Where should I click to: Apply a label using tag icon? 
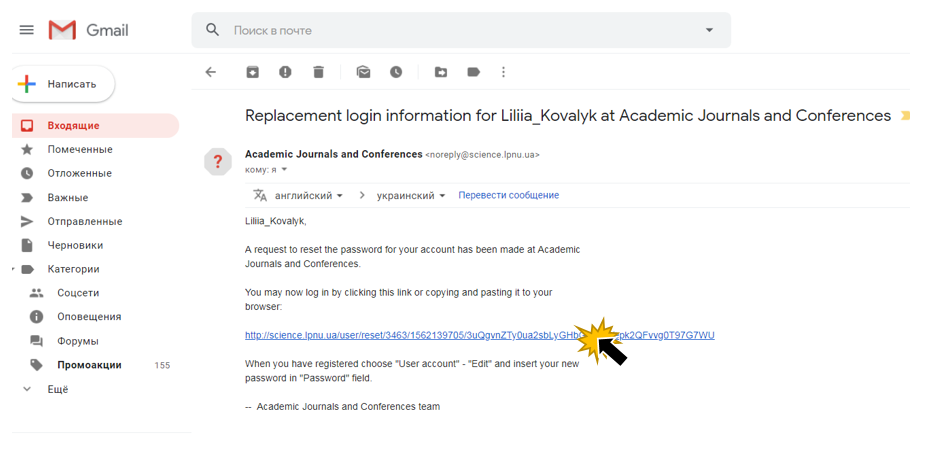point(473,72)
